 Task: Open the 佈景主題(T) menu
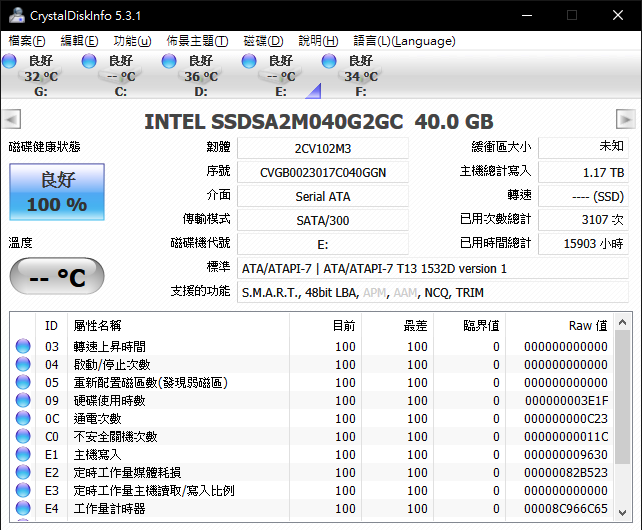(197, 41)
